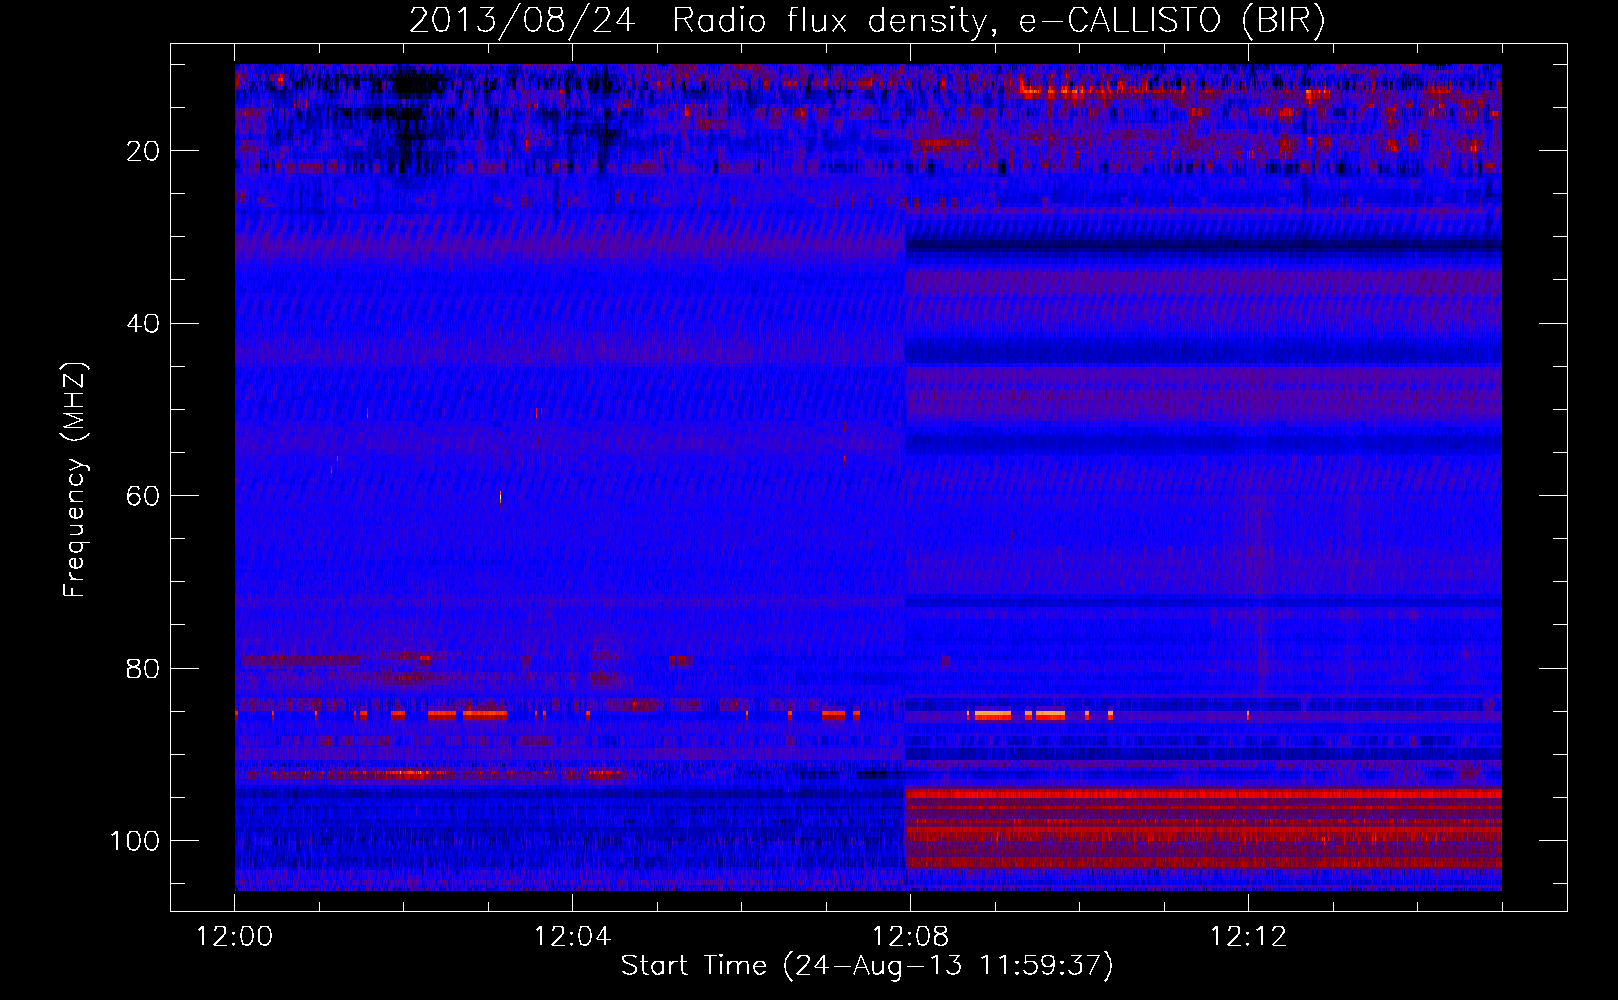The width and height of the screenshot is (1618, 1000).
Task: Click the "40" frequency tick label
Action: point(144,324)
